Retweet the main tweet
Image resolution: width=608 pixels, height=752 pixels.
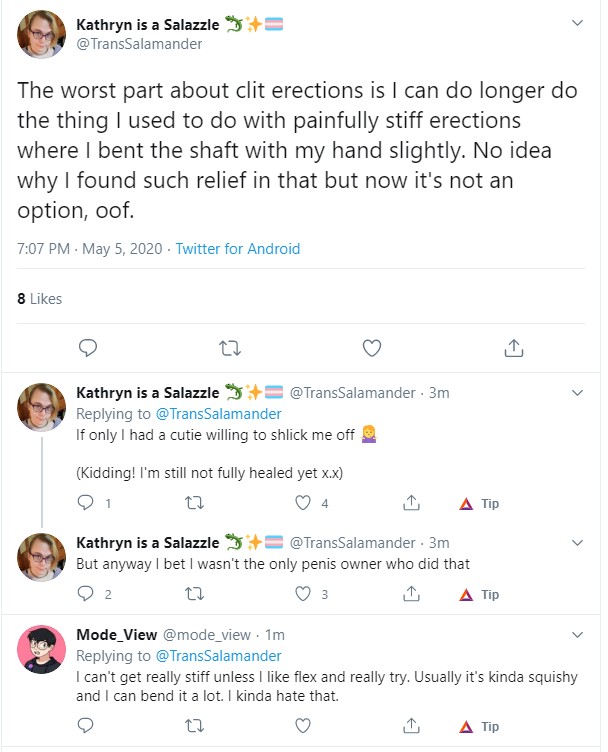tap(230, 348)
